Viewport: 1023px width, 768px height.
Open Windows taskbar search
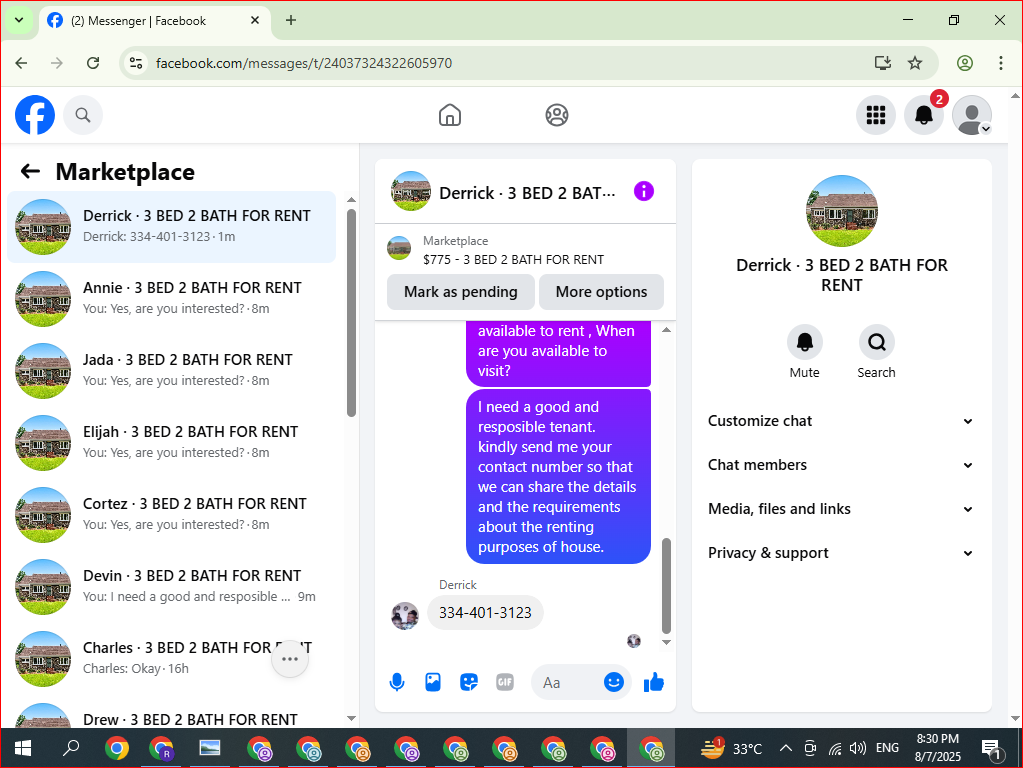click(70, 748)
